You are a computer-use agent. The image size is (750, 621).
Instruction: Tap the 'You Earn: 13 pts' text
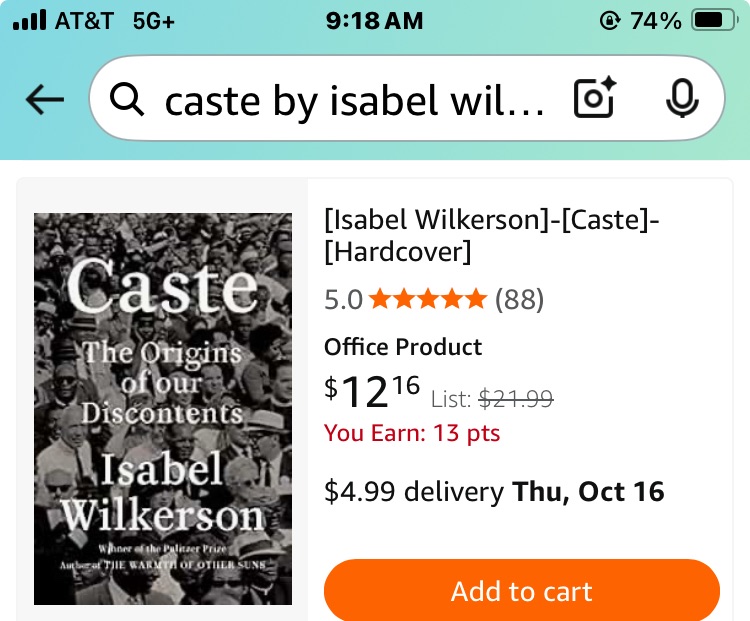pos(412,433)
